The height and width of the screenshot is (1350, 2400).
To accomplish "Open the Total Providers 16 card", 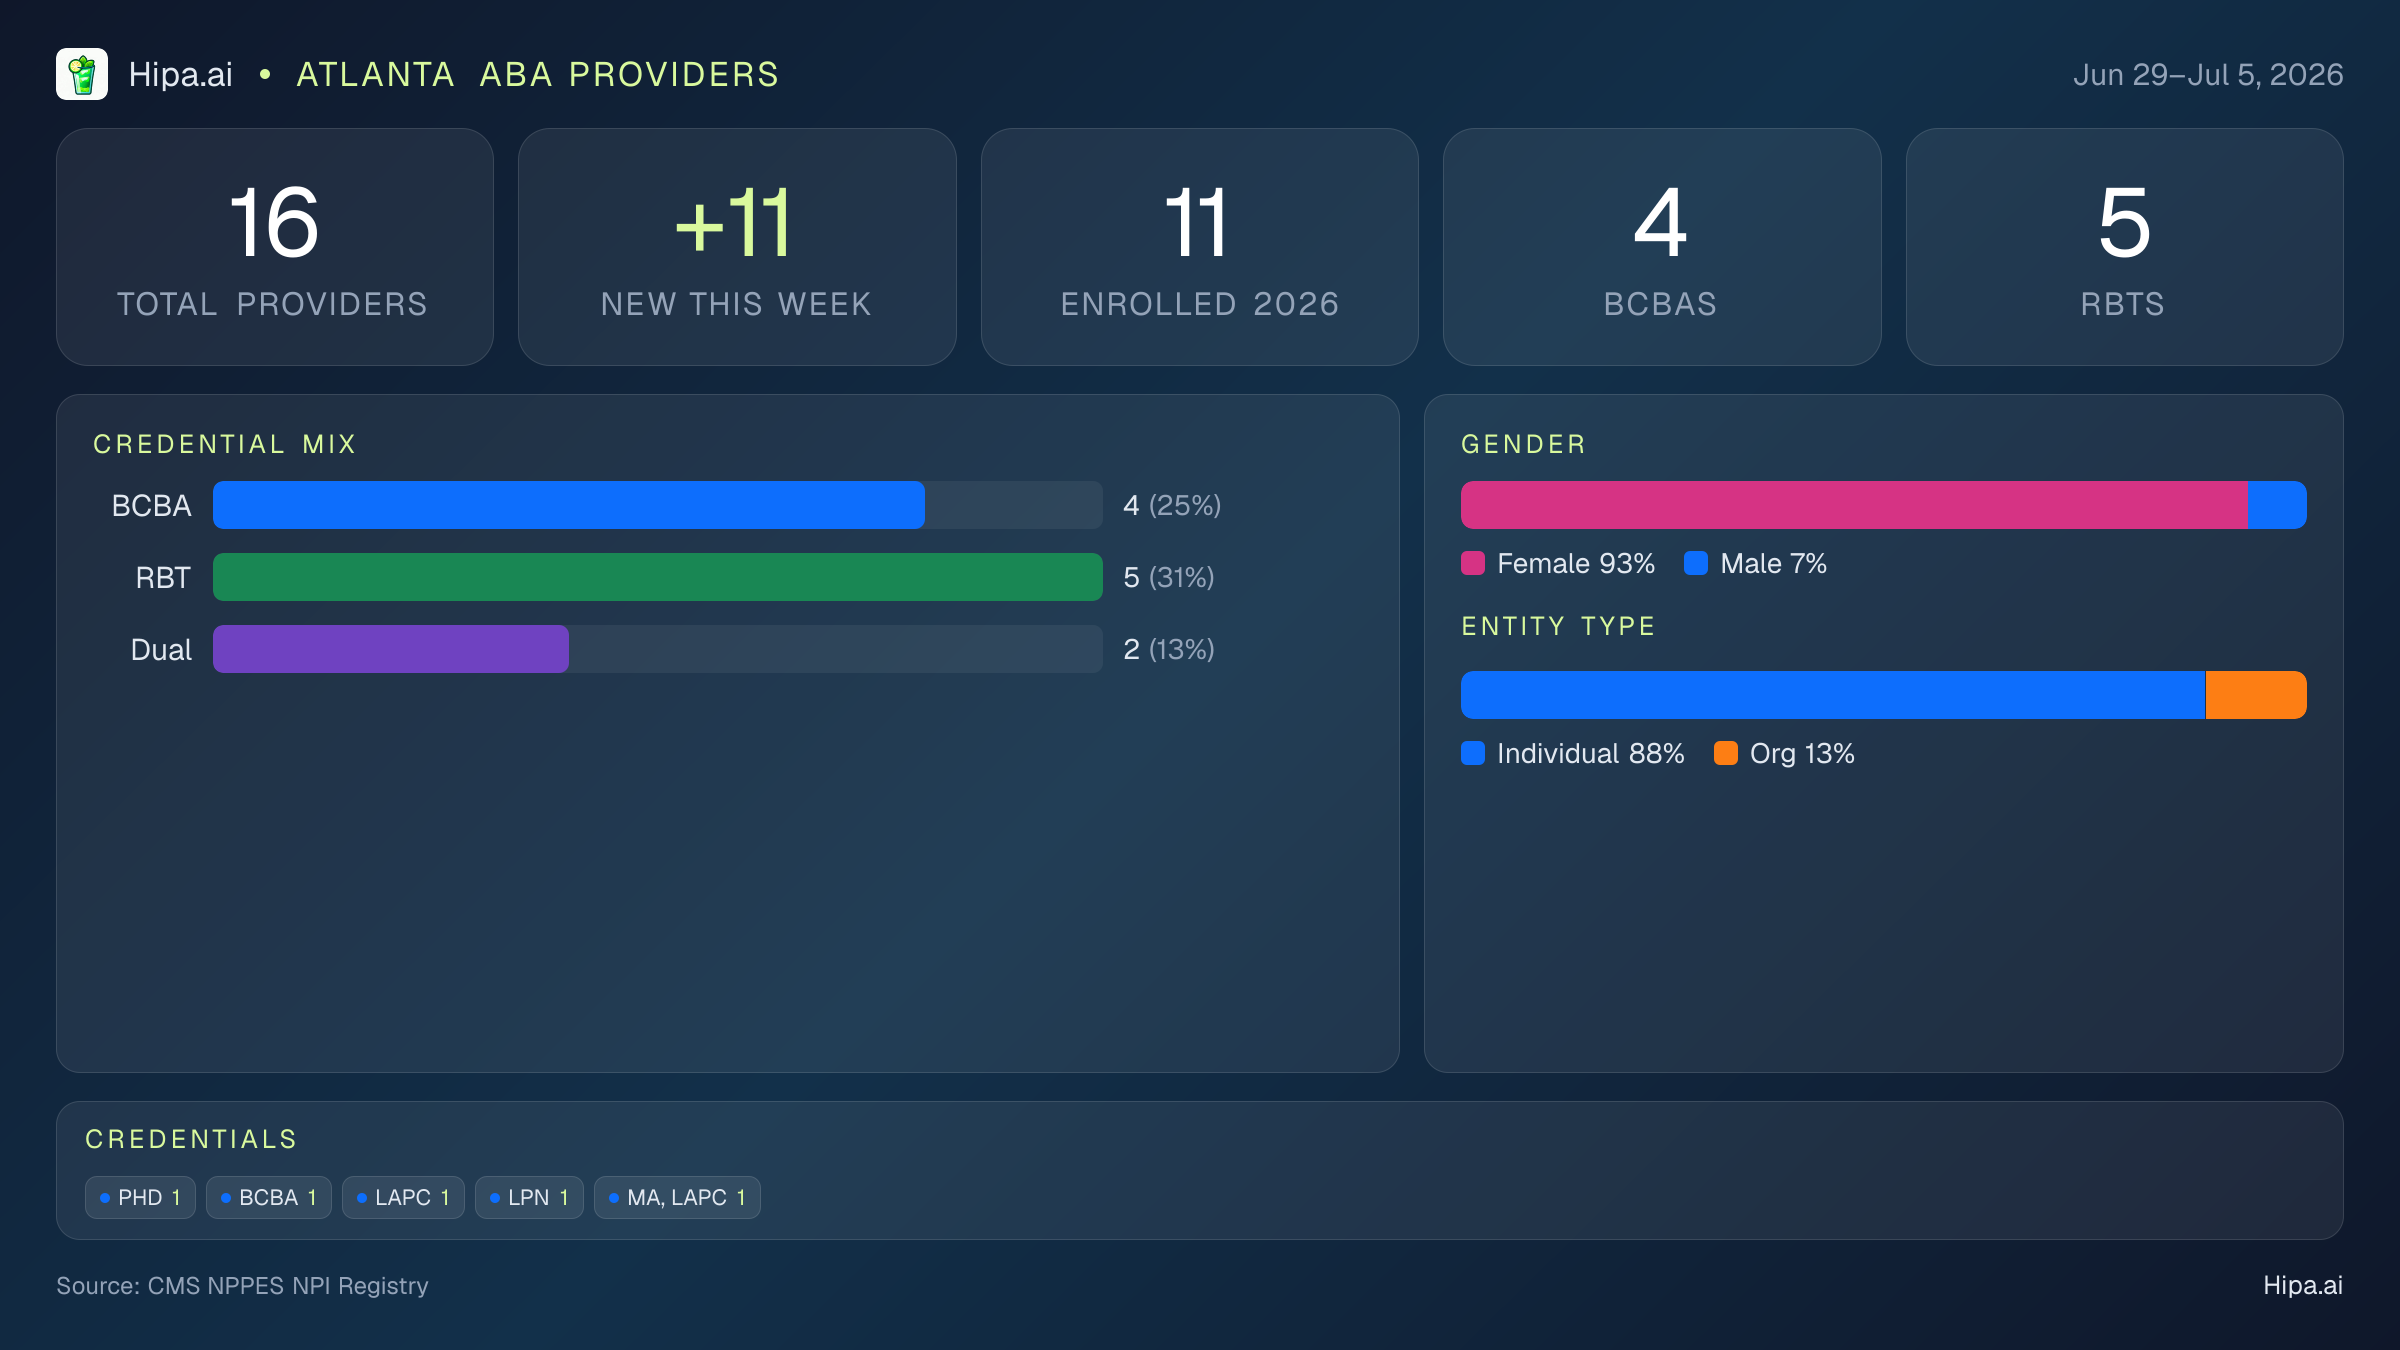I will (x=275, y=247).
